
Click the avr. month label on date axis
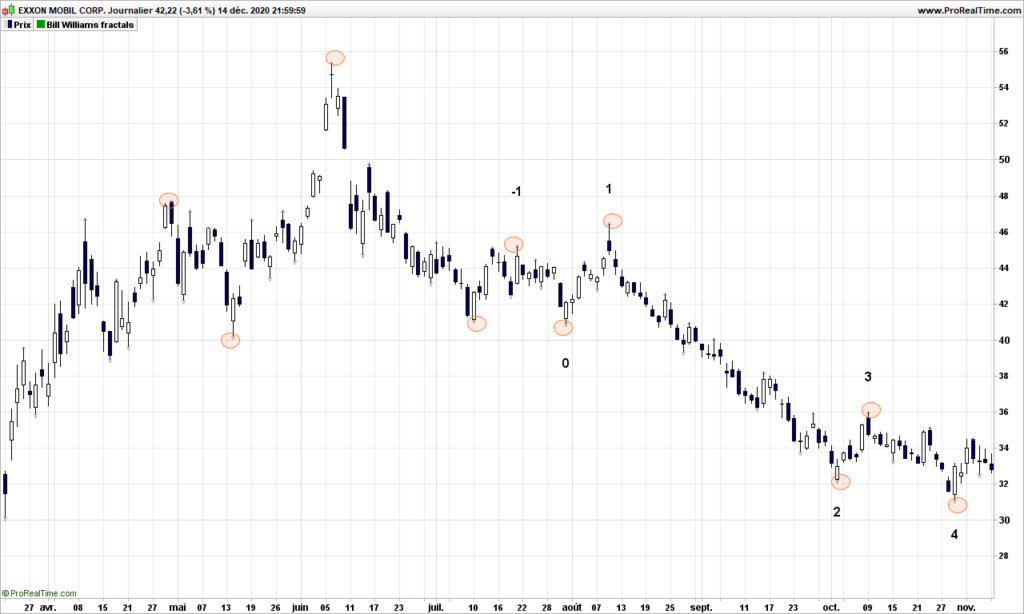coord(48,607)
